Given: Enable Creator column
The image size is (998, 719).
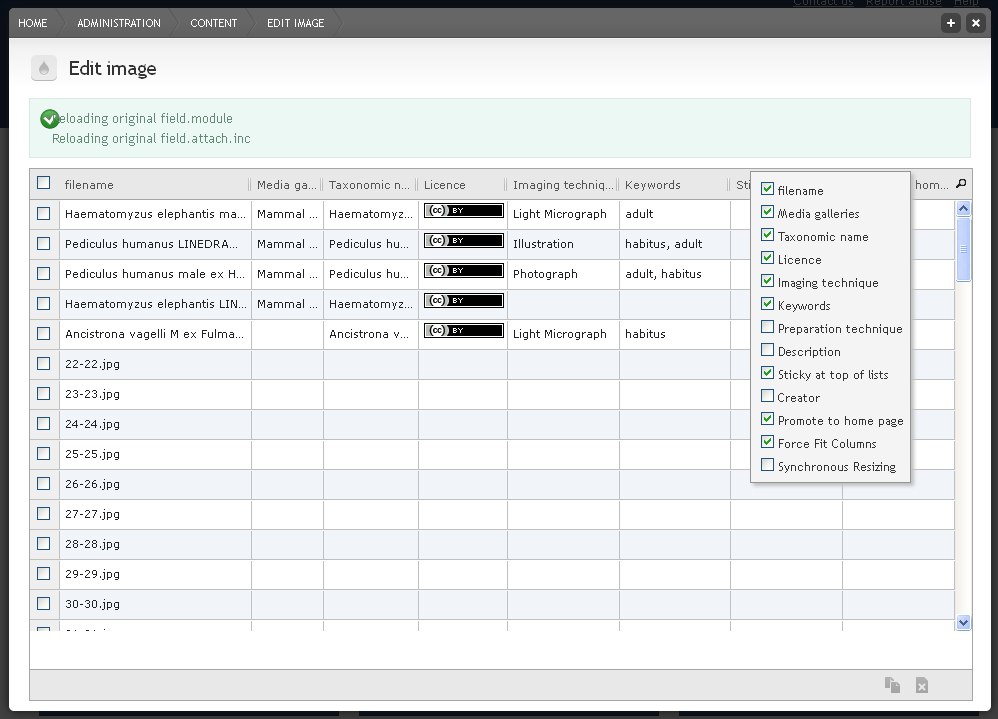Looking at the screenshot, I should click(x=768, y=396).
